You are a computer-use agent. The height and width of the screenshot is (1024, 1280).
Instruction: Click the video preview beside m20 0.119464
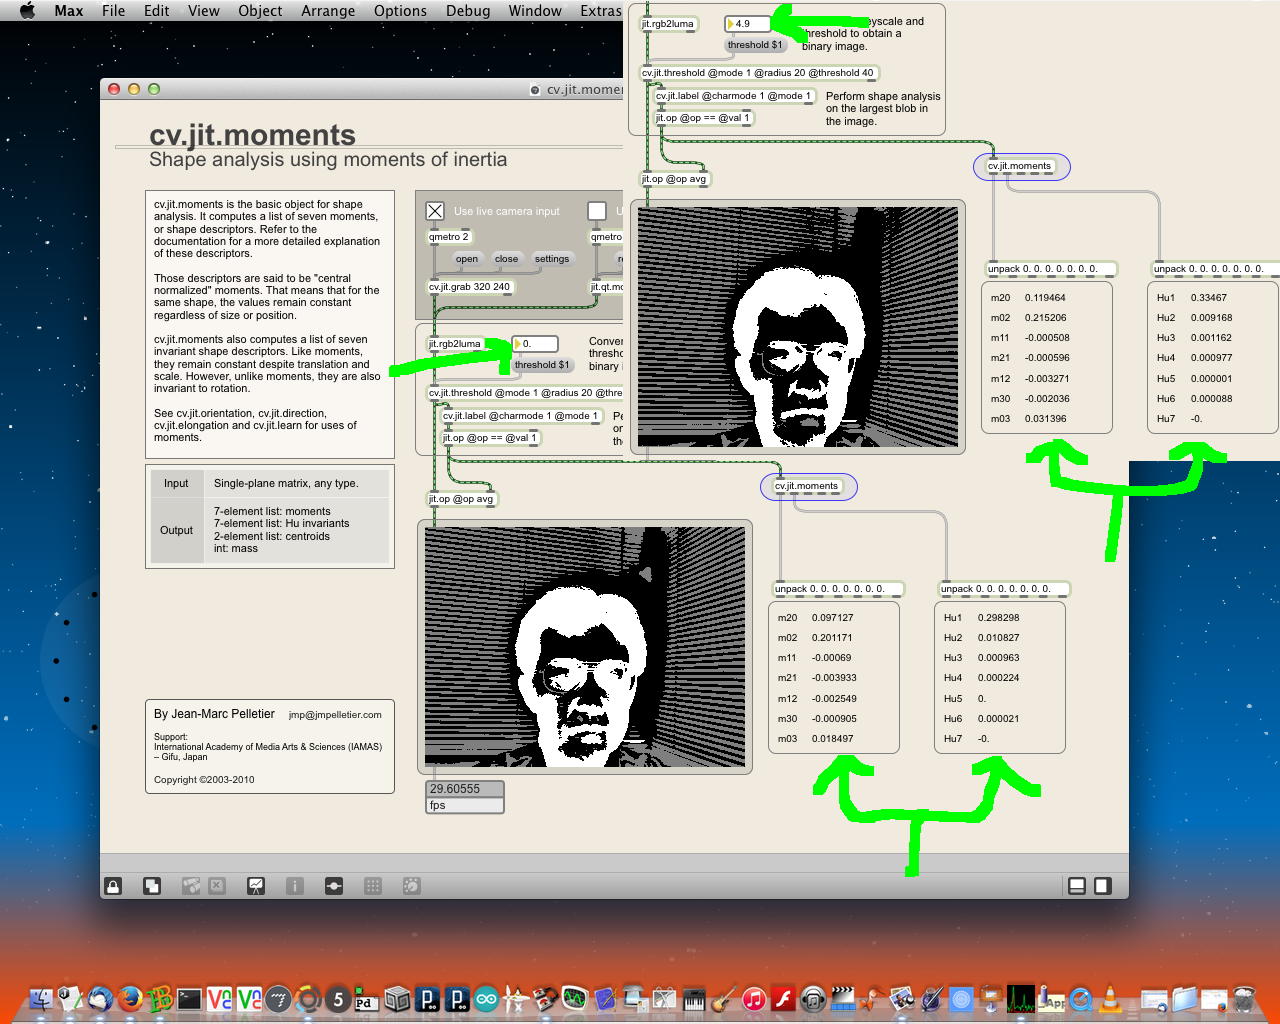[798, 327]
